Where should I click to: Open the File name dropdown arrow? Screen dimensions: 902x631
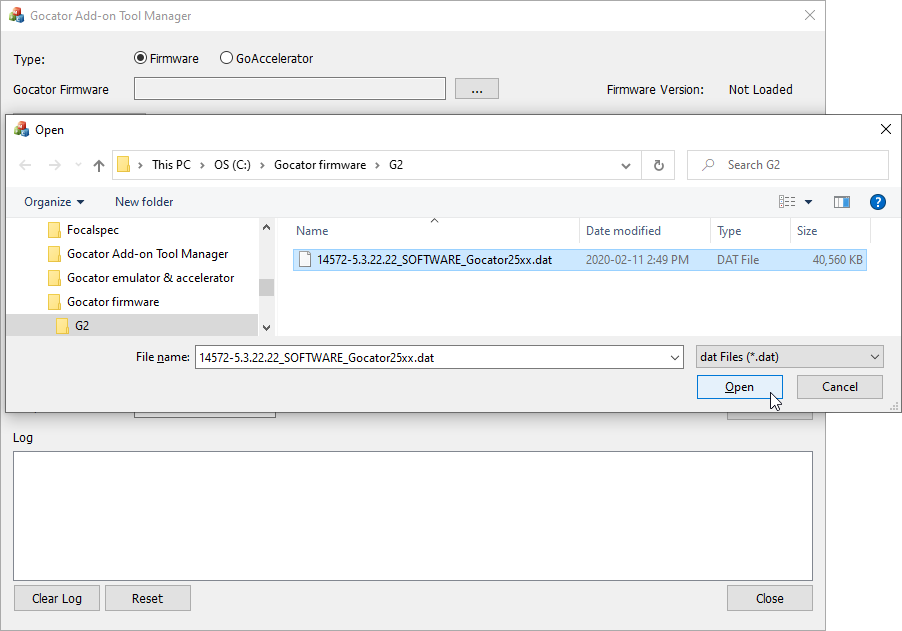[675, 358]
